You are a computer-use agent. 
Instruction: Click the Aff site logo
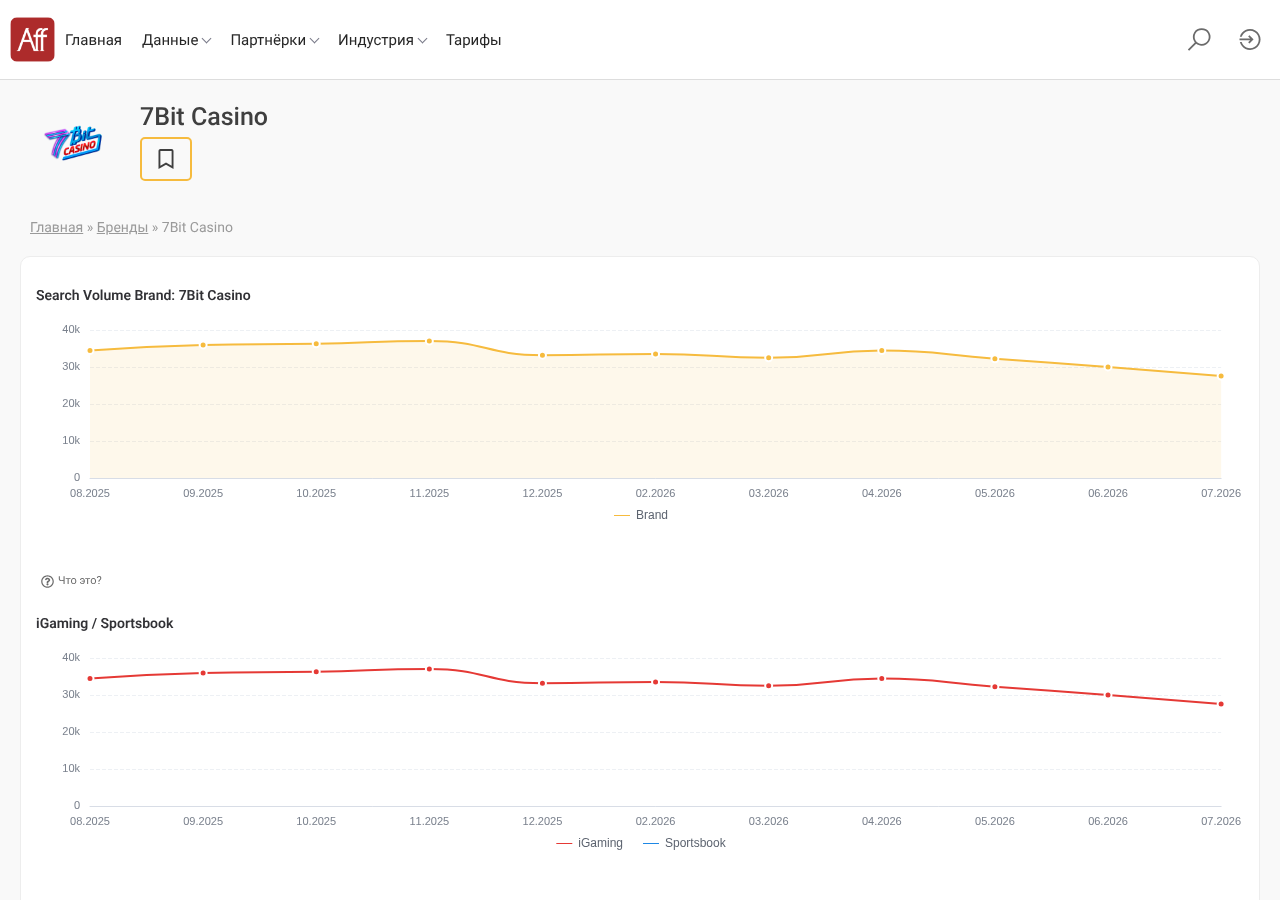click(x=32, y=40)
